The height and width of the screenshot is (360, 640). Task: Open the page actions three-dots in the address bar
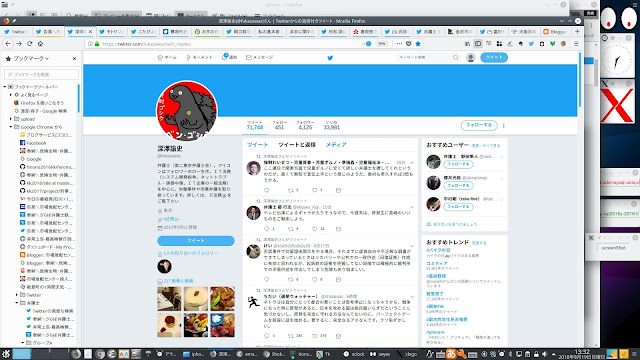399,44
